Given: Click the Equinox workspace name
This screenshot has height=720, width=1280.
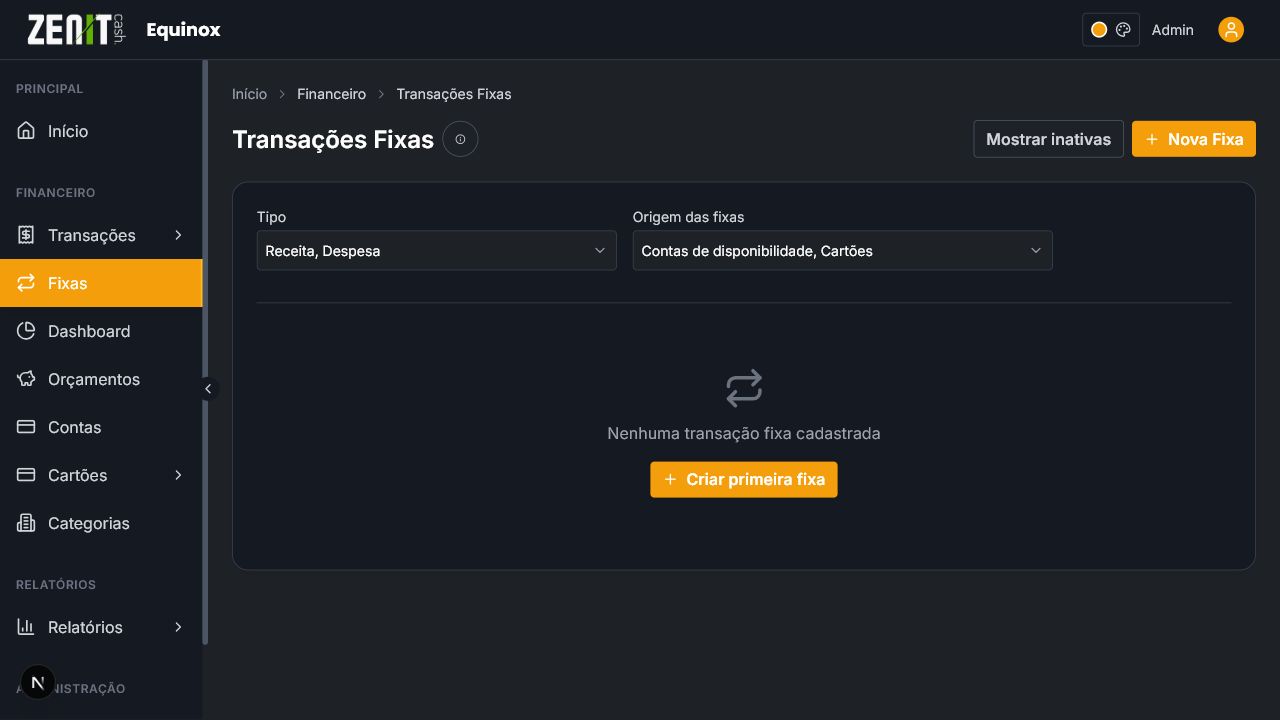Looking at the screenshot, I should point(183,30).
